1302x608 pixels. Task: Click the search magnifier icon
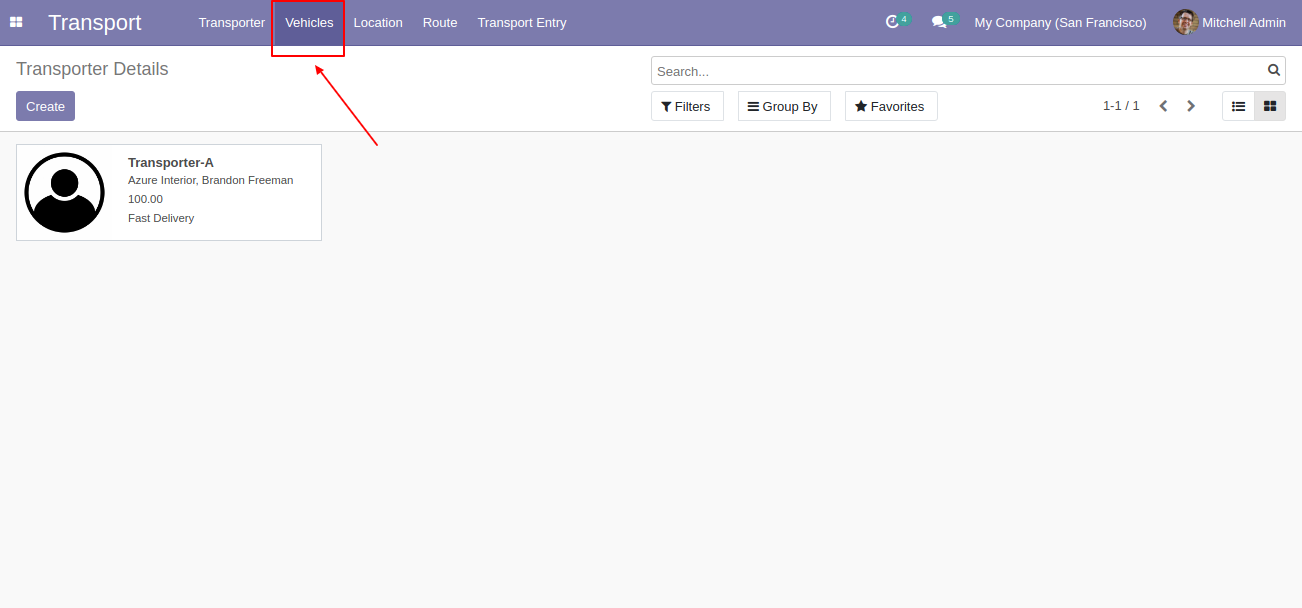click(1274, 71)
